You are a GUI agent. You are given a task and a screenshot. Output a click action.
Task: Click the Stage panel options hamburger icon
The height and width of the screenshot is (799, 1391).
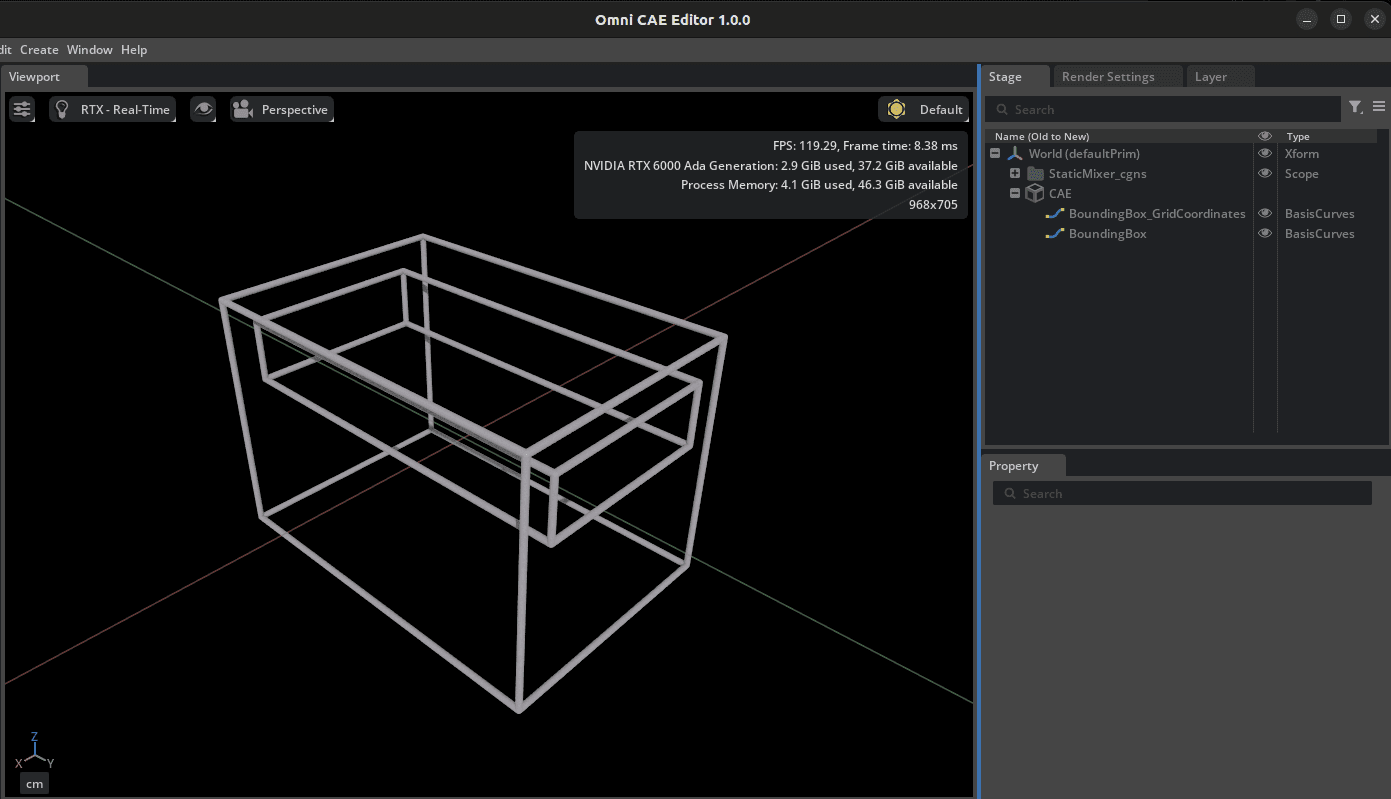pyautogui.click(x=1380, y=106)
